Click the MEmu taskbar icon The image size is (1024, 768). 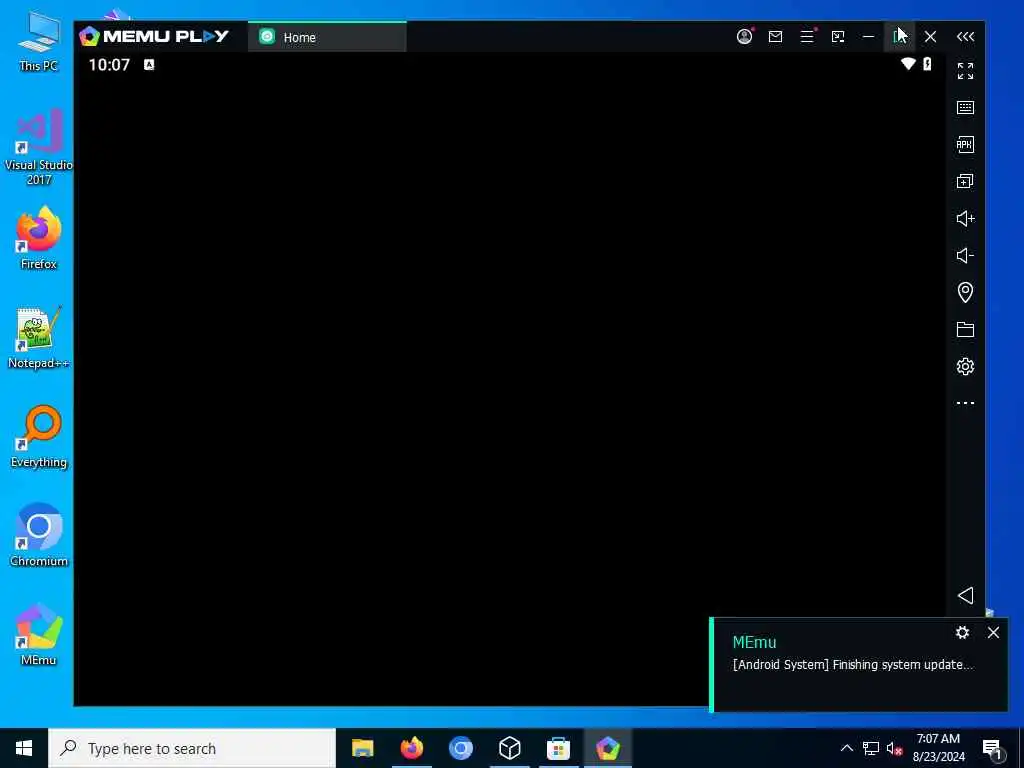pos(607,748)
